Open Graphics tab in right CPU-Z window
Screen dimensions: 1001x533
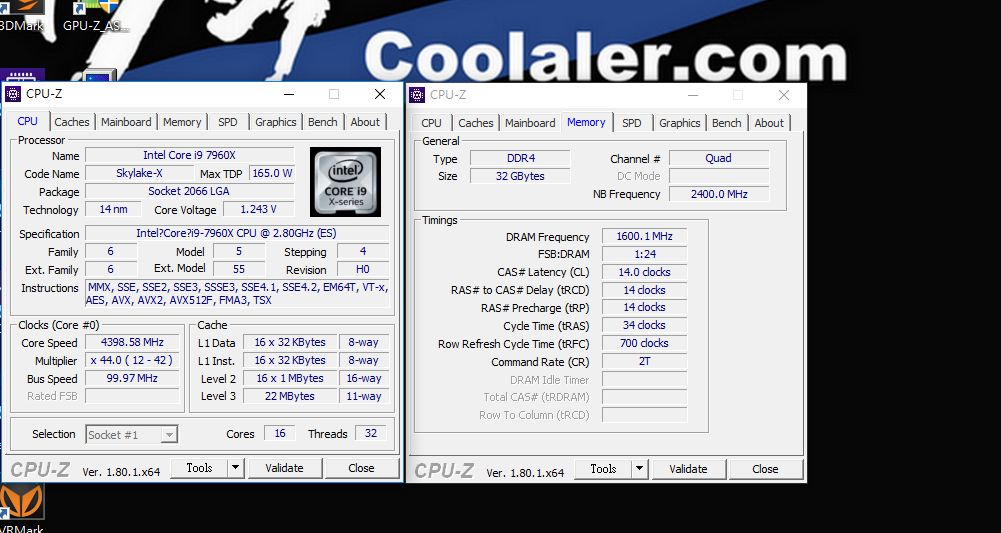tap(680, 123)
